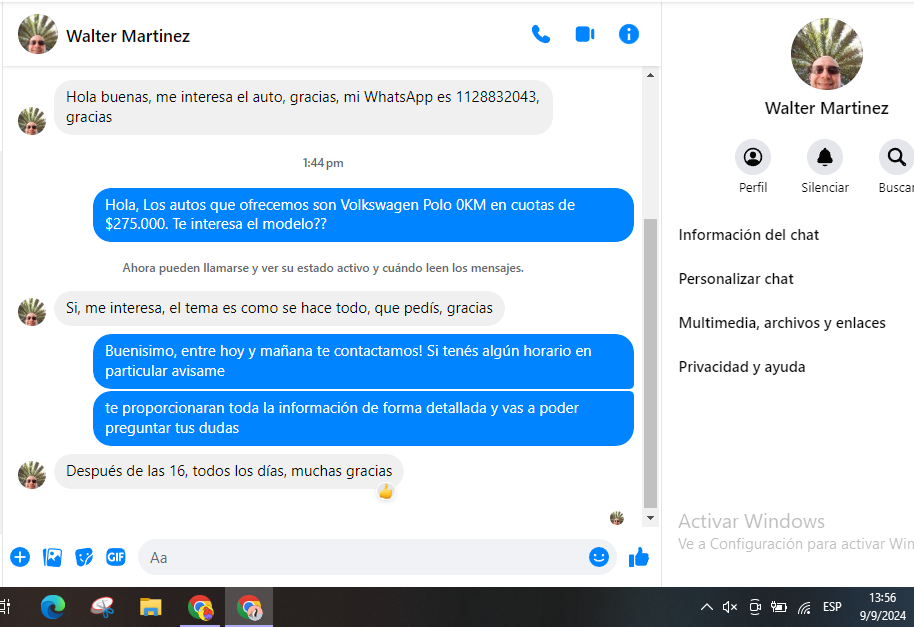
Task: Click the 'te proporcionaran toda la información' message
Action: [363, 418]
